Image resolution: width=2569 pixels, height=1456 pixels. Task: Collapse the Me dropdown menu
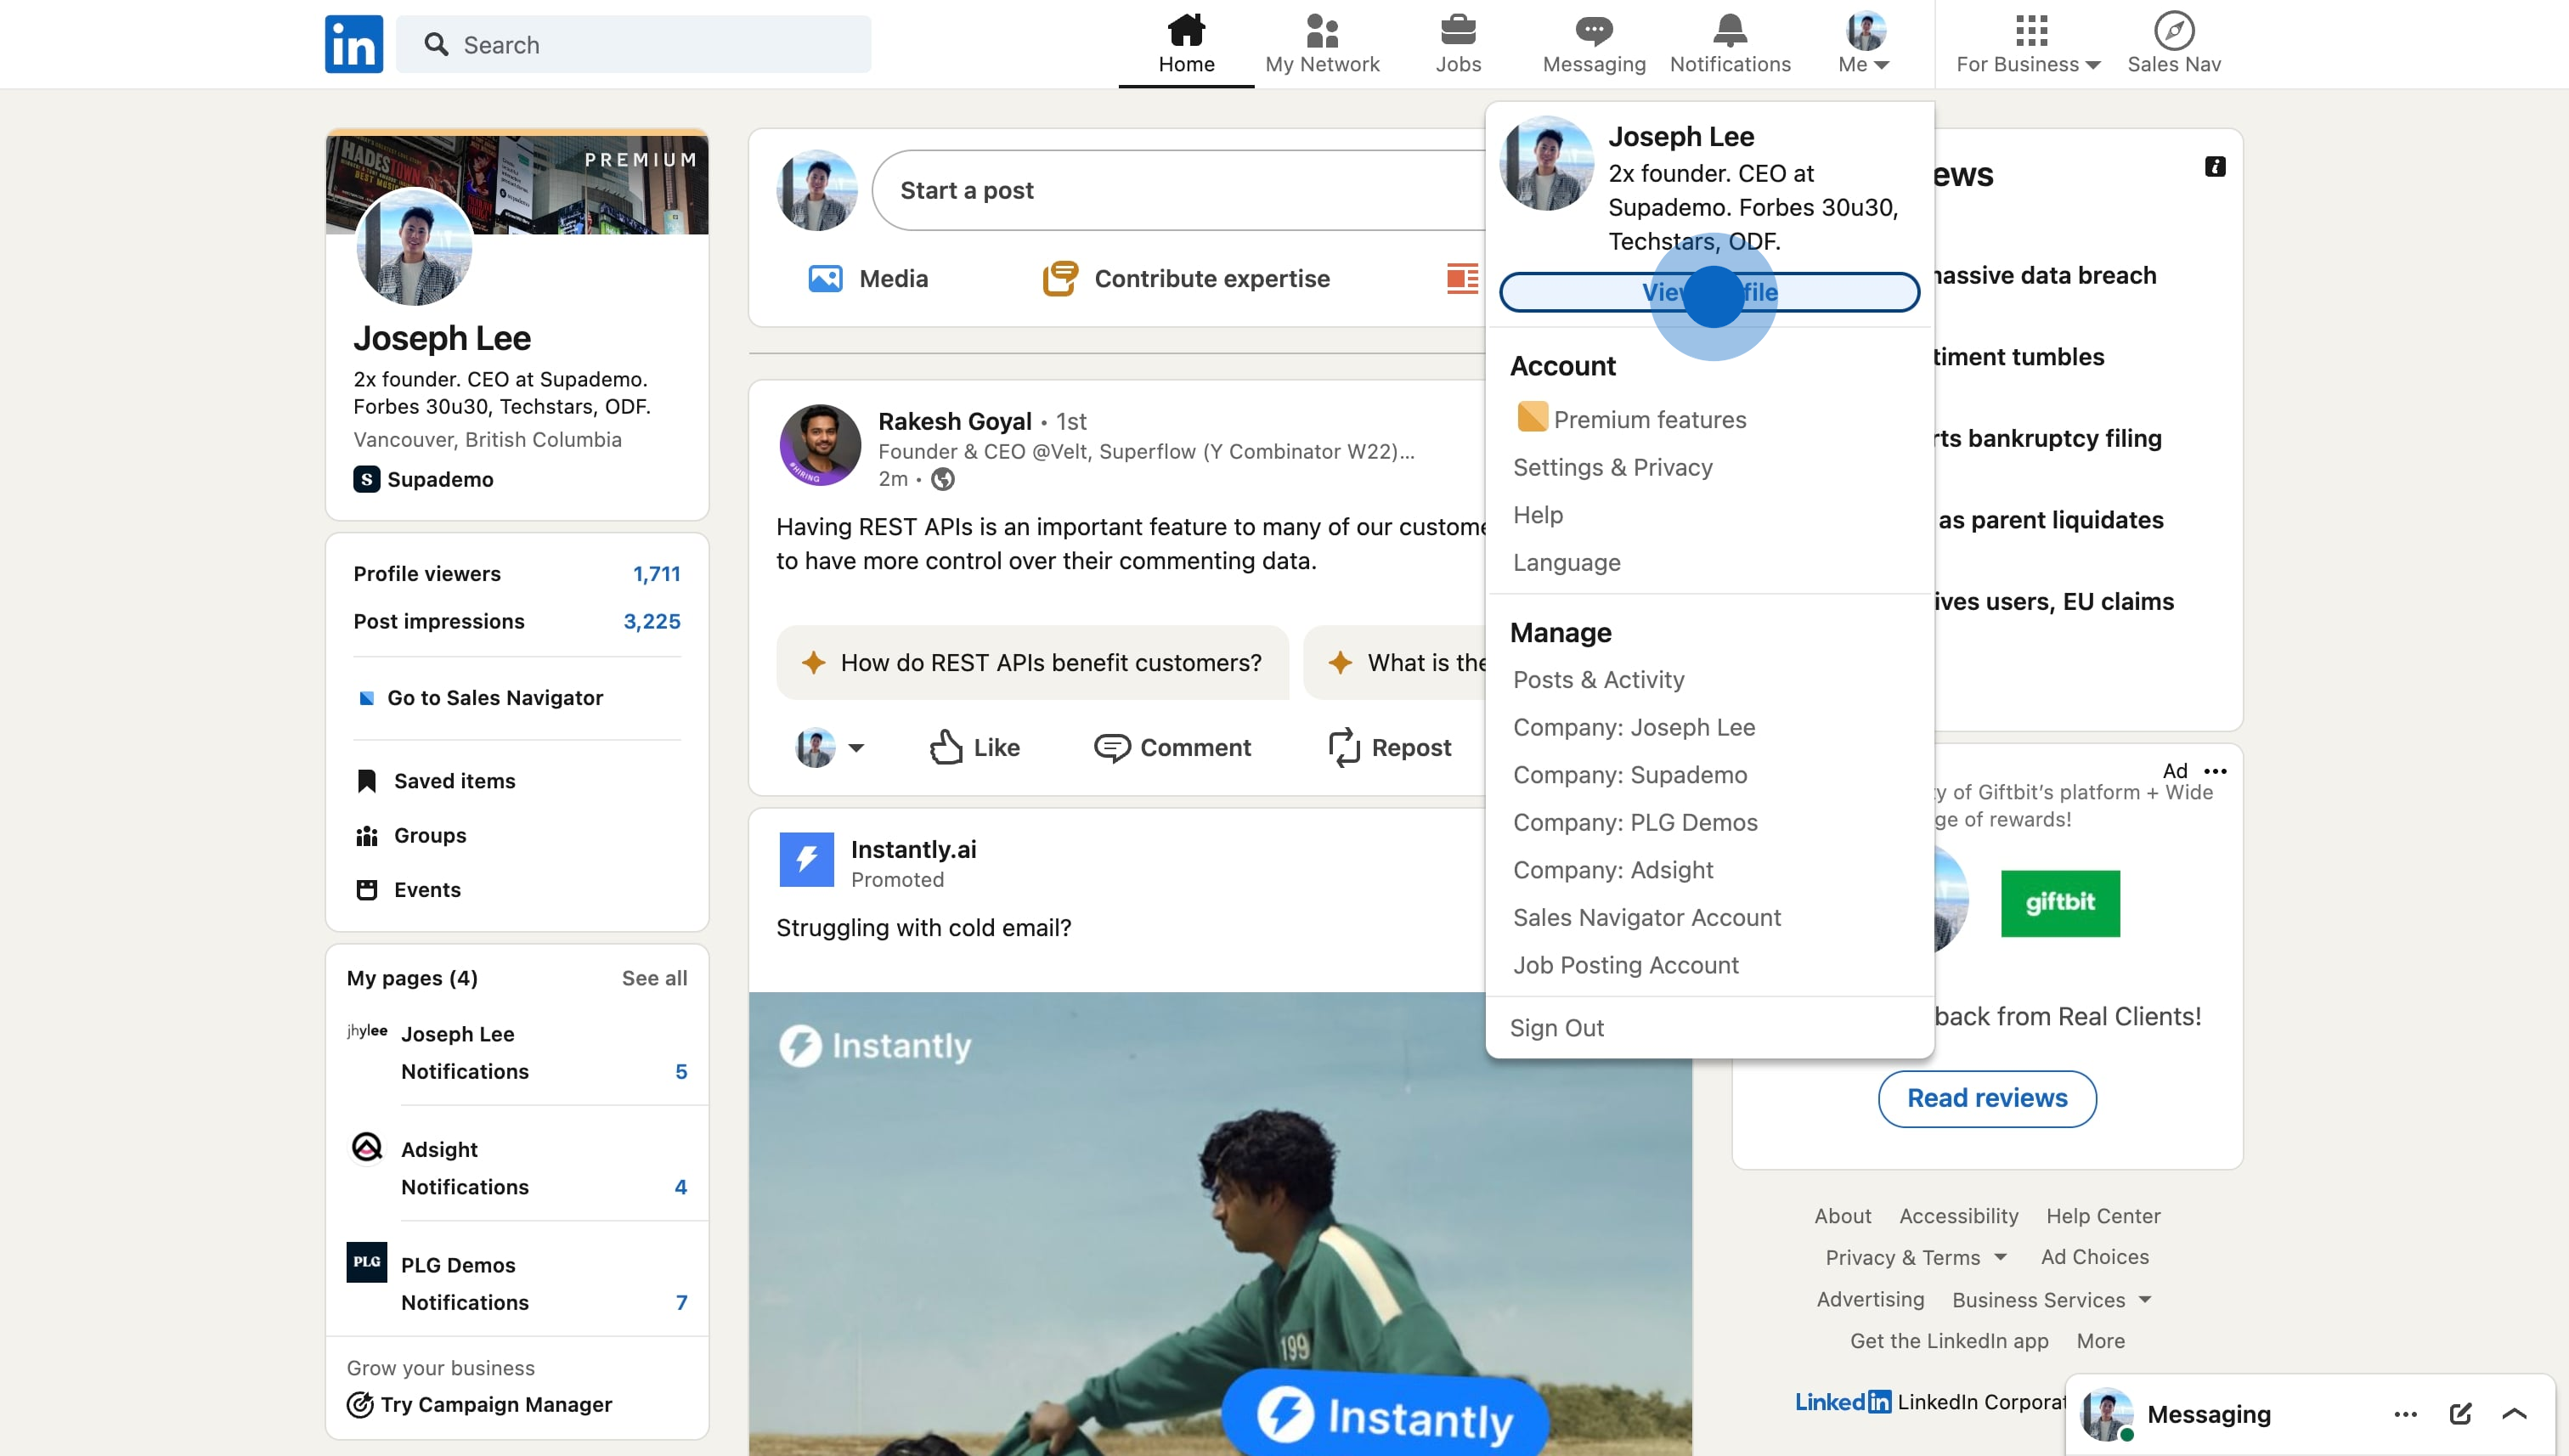click(1864, 44)
